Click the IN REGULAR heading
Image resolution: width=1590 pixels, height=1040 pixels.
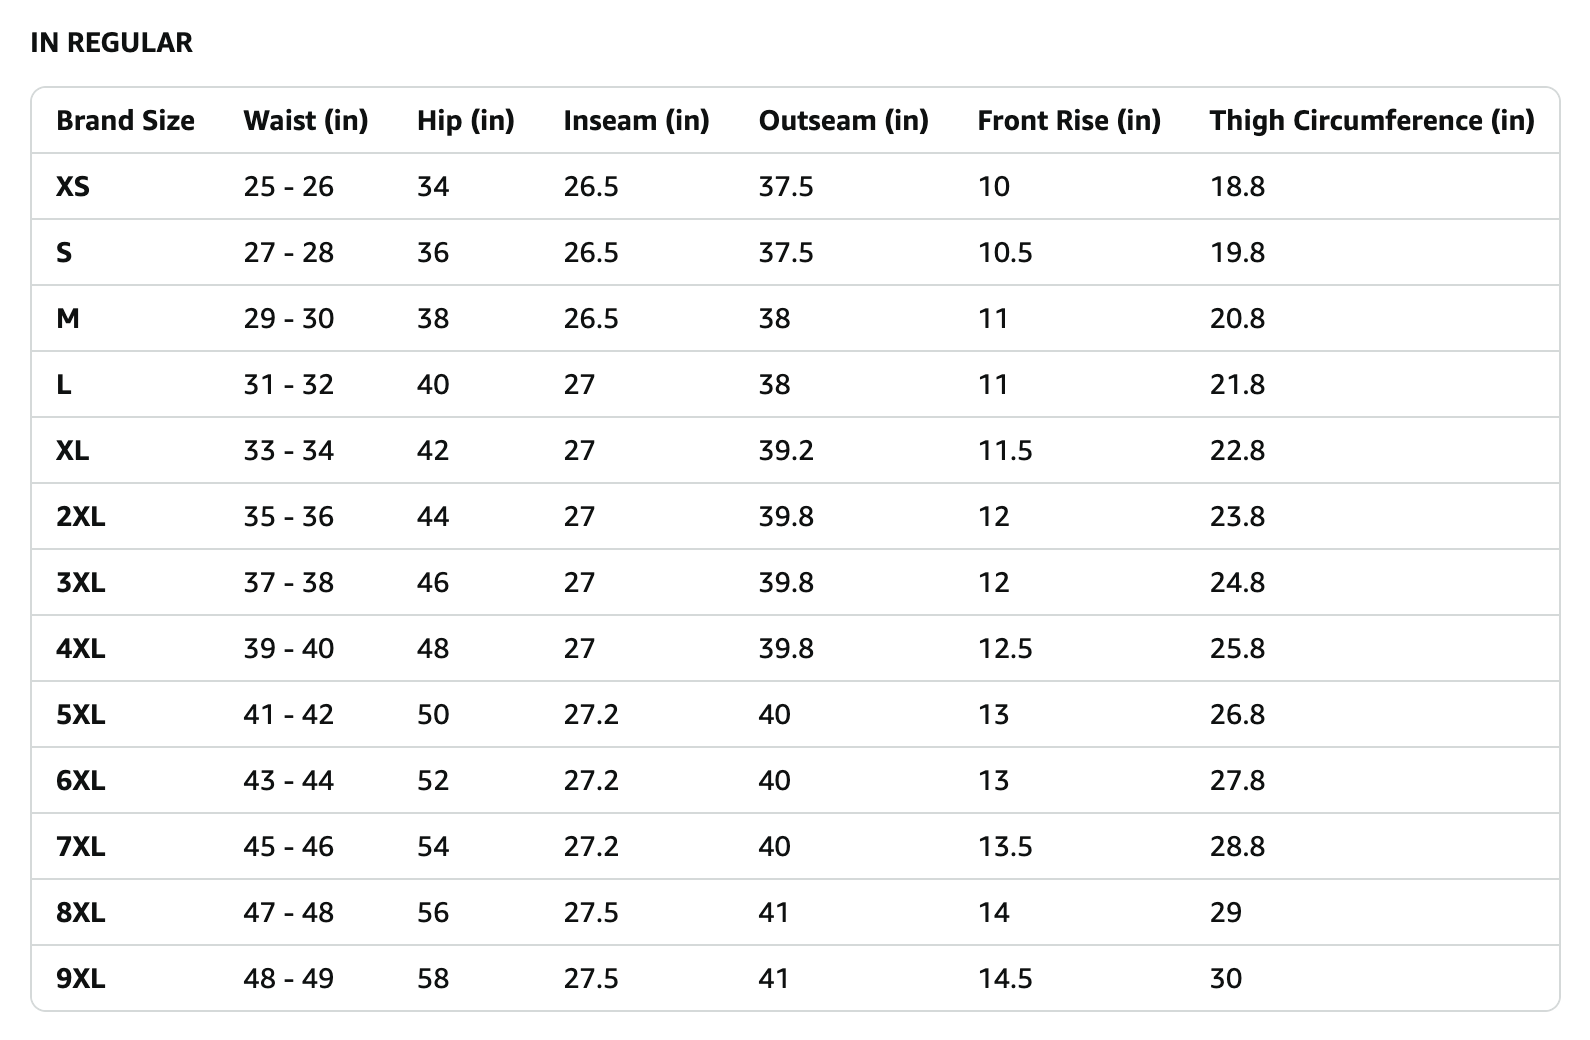click(x=111, y=43)
